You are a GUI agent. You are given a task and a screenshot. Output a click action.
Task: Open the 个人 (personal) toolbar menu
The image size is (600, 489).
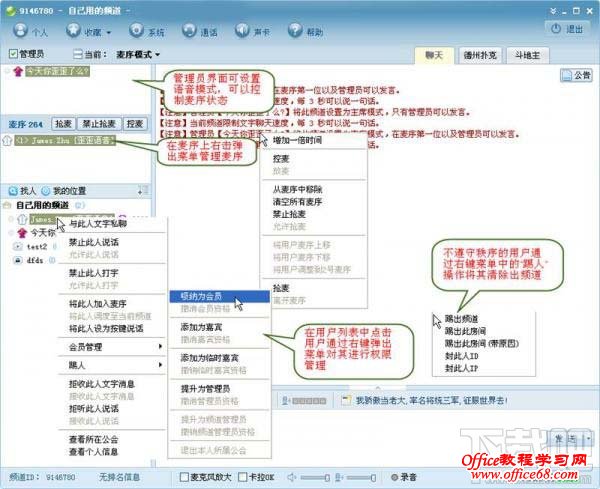click(30, 31)
